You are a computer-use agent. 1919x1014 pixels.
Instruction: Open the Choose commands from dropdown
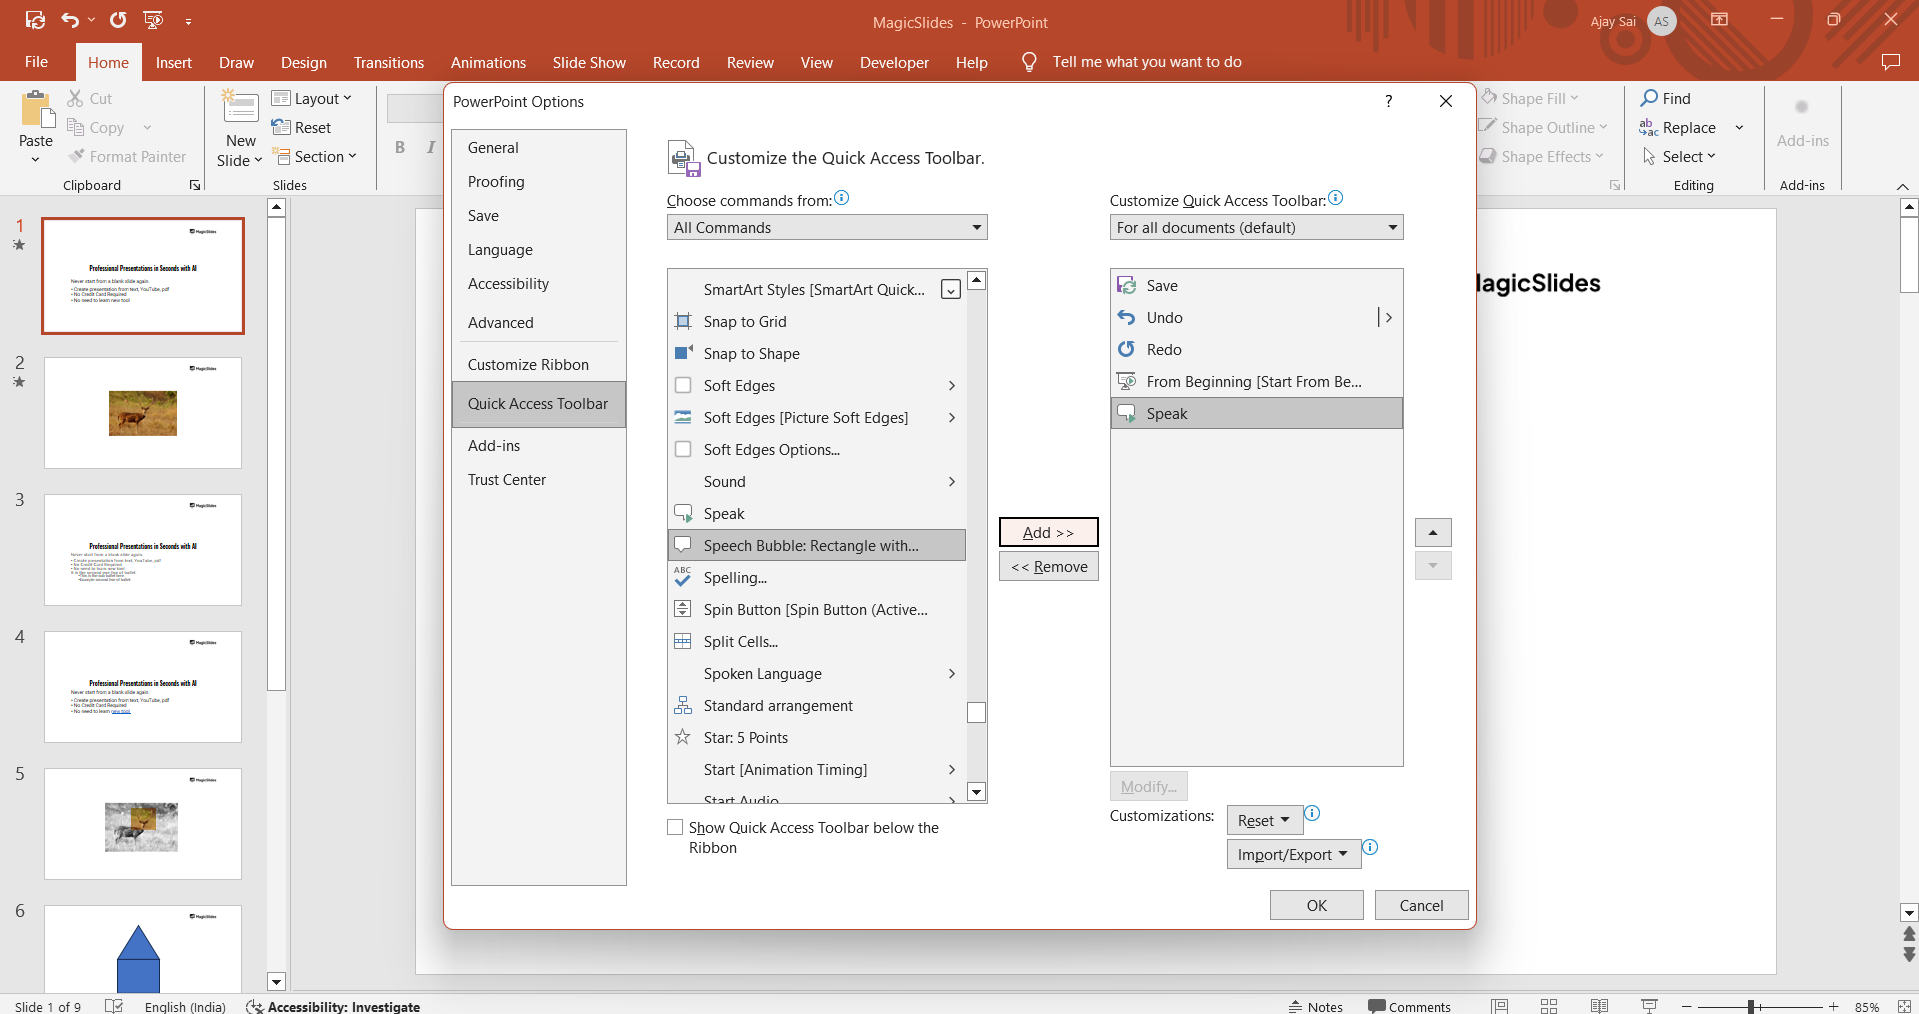coord(826,228)
